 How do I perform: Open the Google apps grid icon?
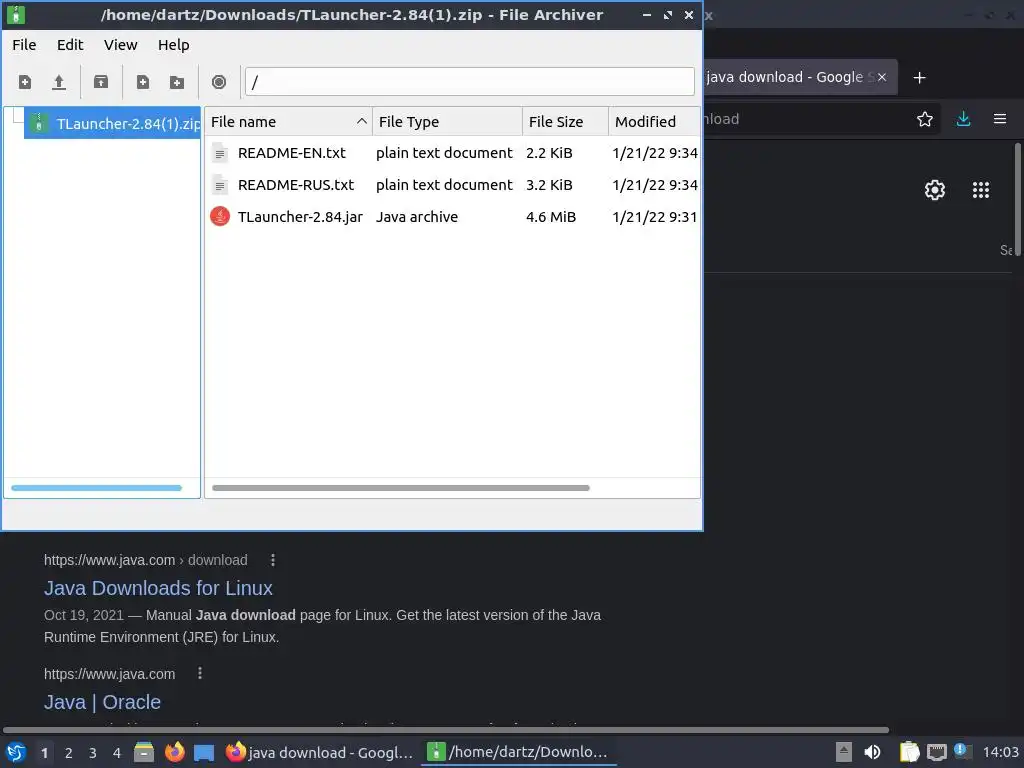981,190
